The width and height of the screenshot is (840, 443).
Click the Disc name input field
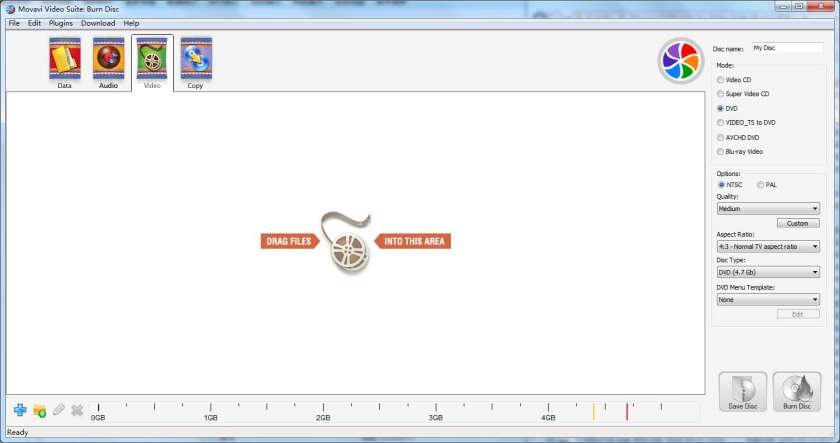pyautogui.click(x=788, y=48)
